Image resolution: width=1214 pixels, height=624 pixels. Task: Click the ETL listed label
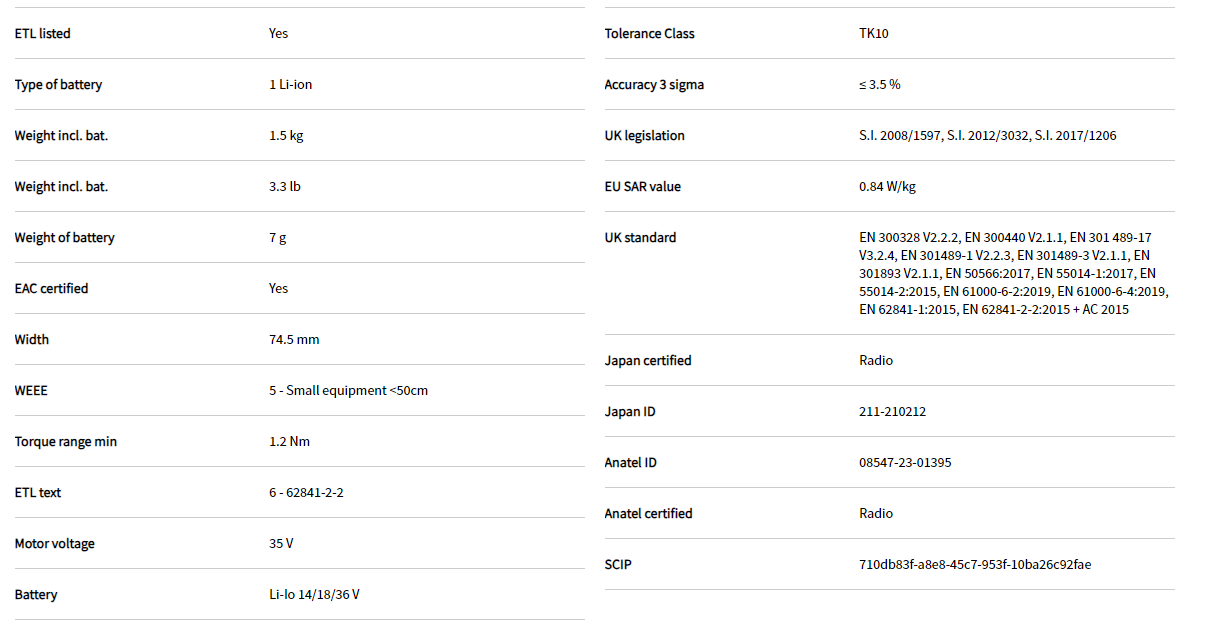tap(42, 33)
